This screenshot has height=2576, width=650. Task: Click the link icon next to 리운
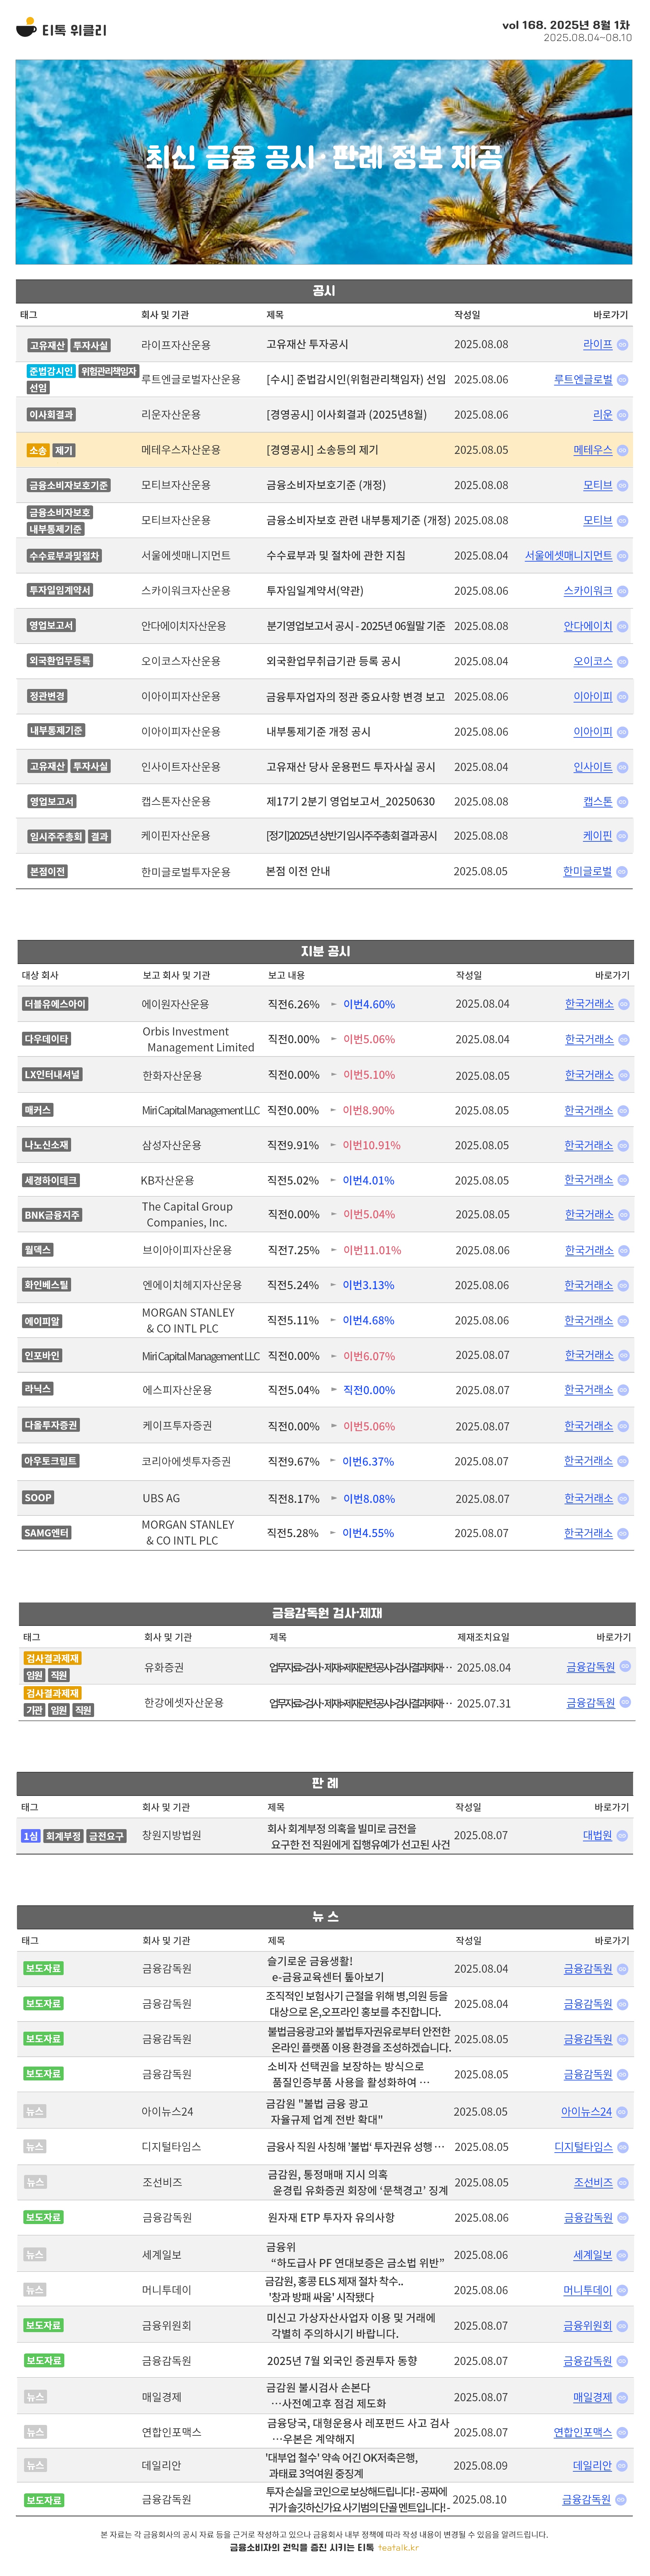pyautogui.click(x=622, y=415)
